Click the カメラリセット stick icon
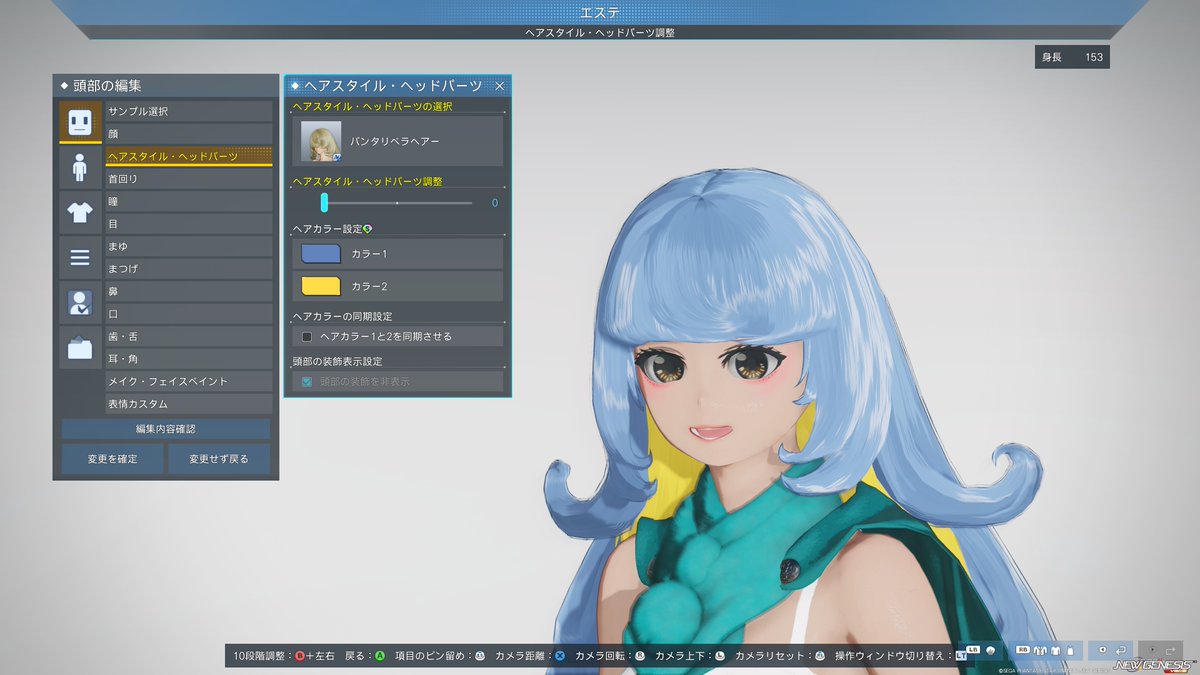1200x675 pixels. (x=820, y=656)
